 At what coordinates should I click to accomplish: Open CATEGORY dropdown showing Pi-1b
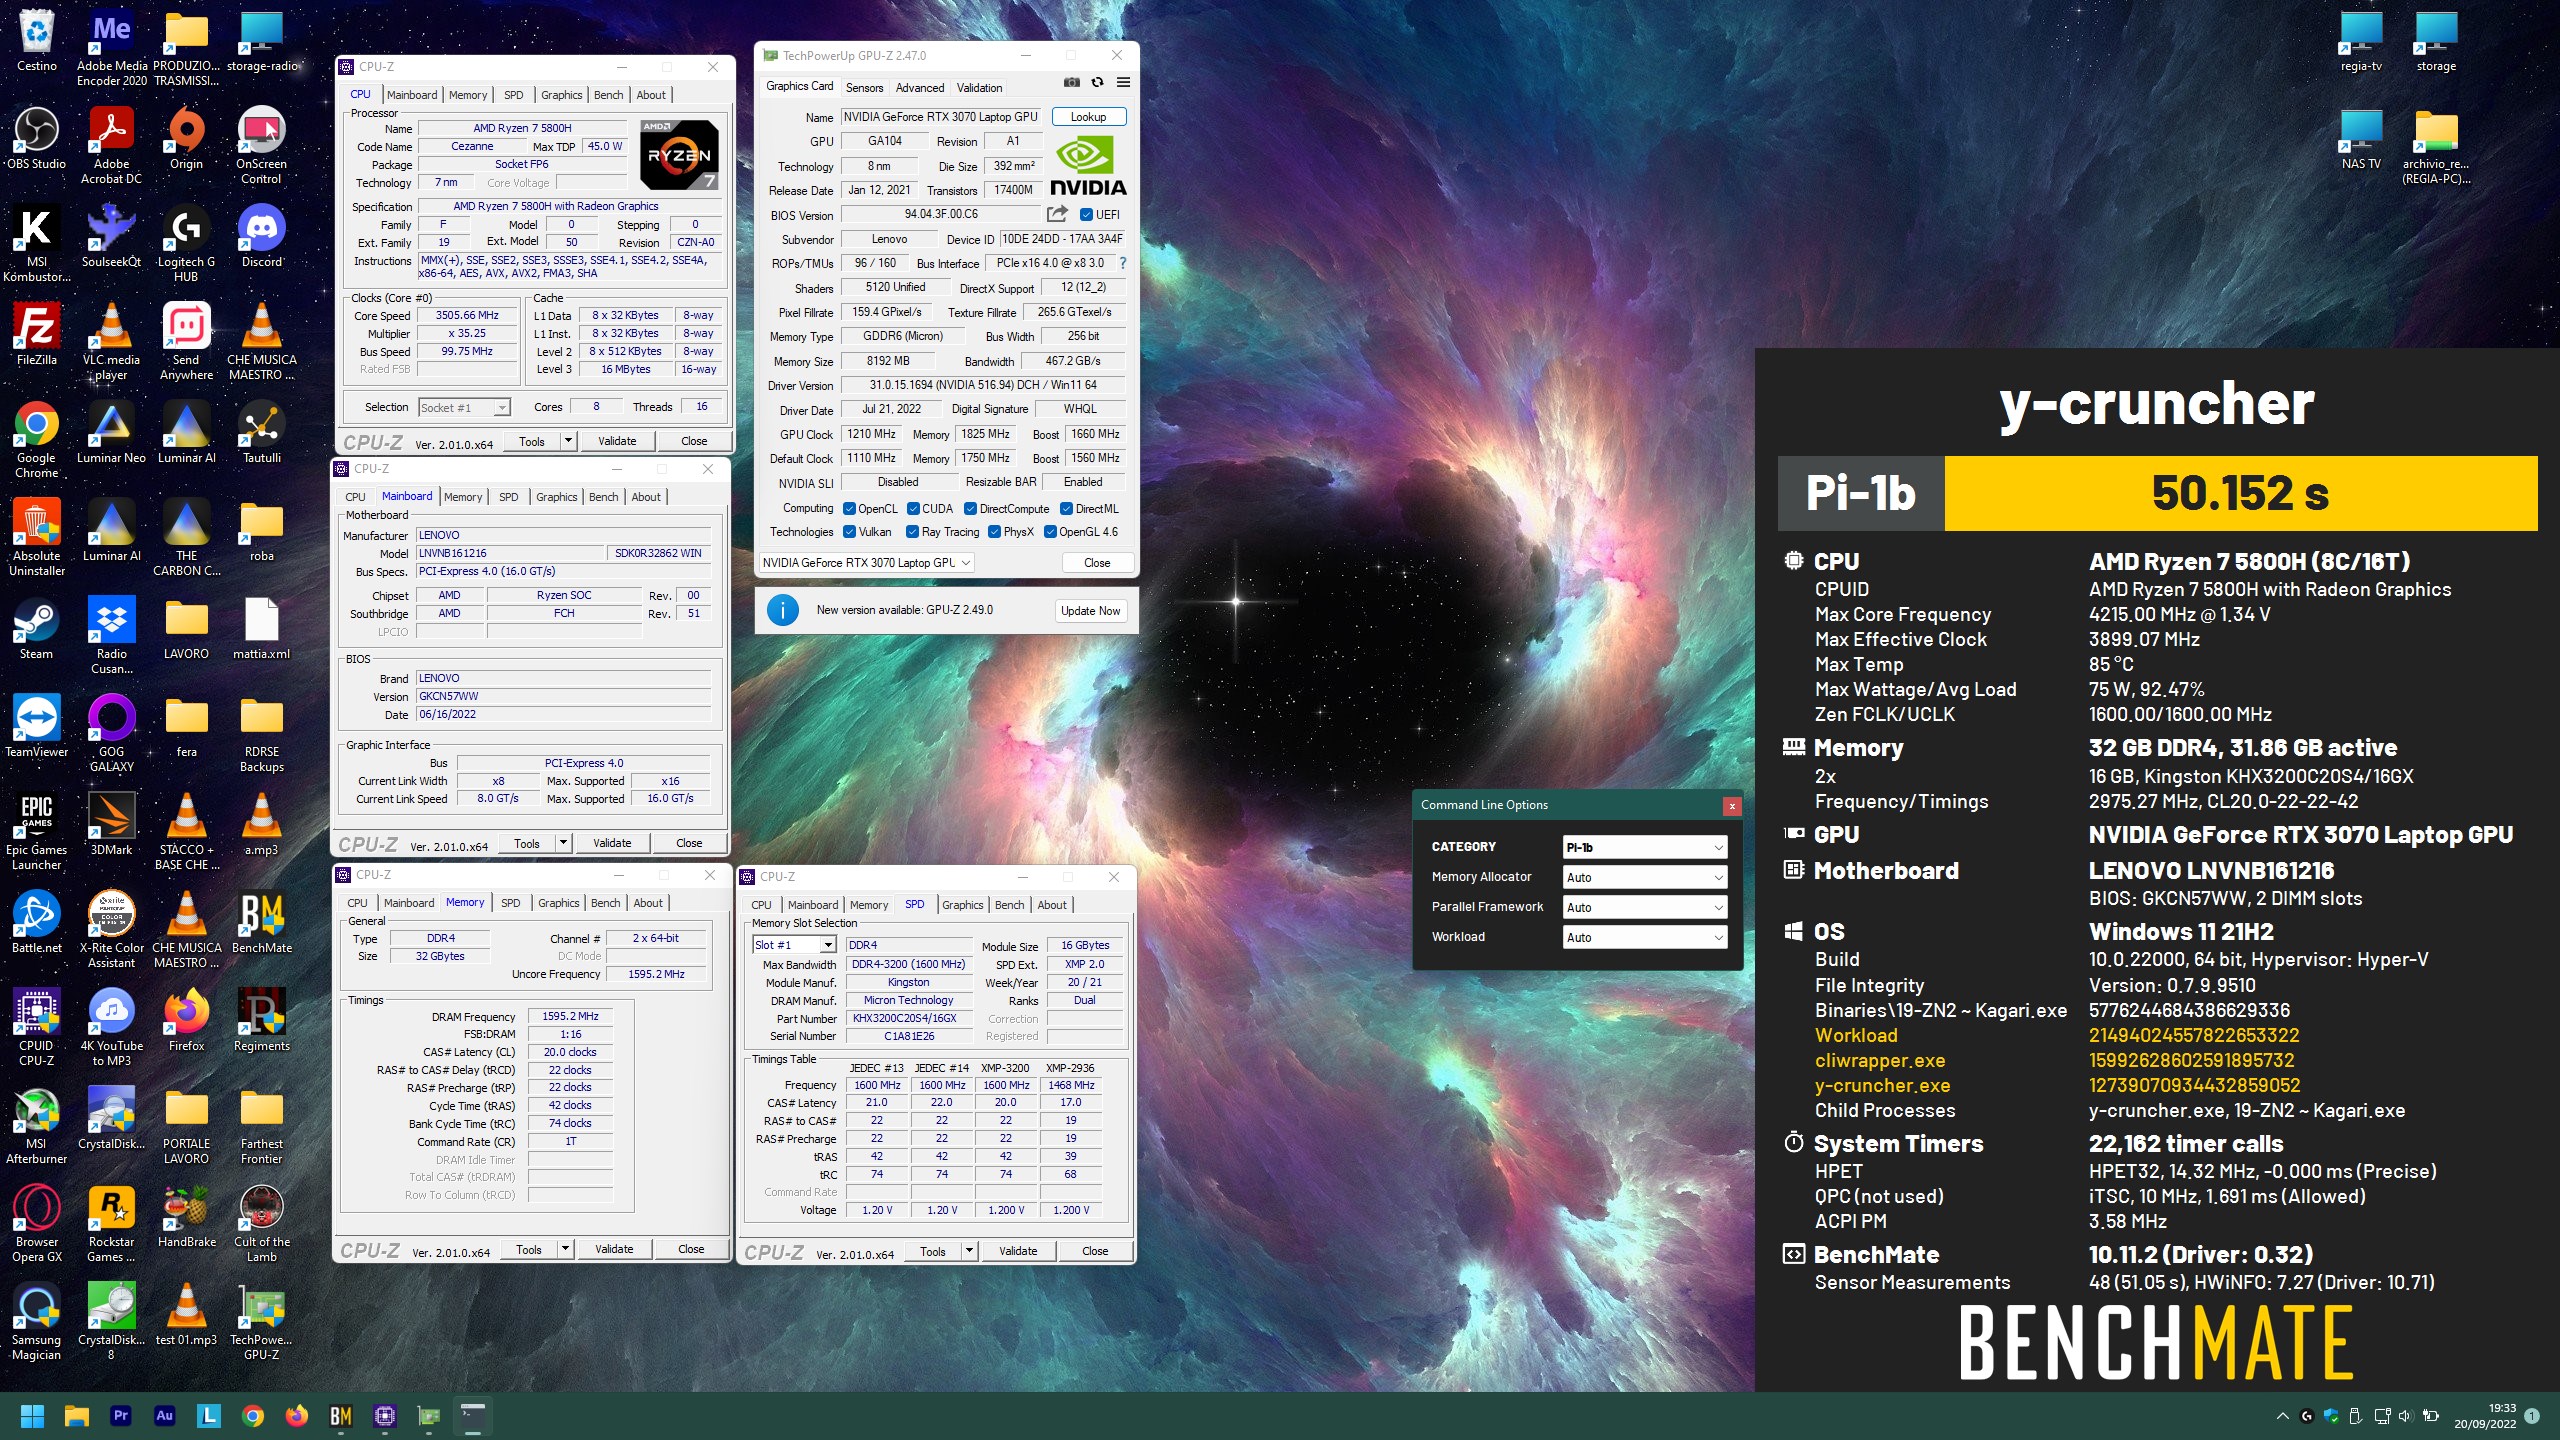[x=1645, y=847]
